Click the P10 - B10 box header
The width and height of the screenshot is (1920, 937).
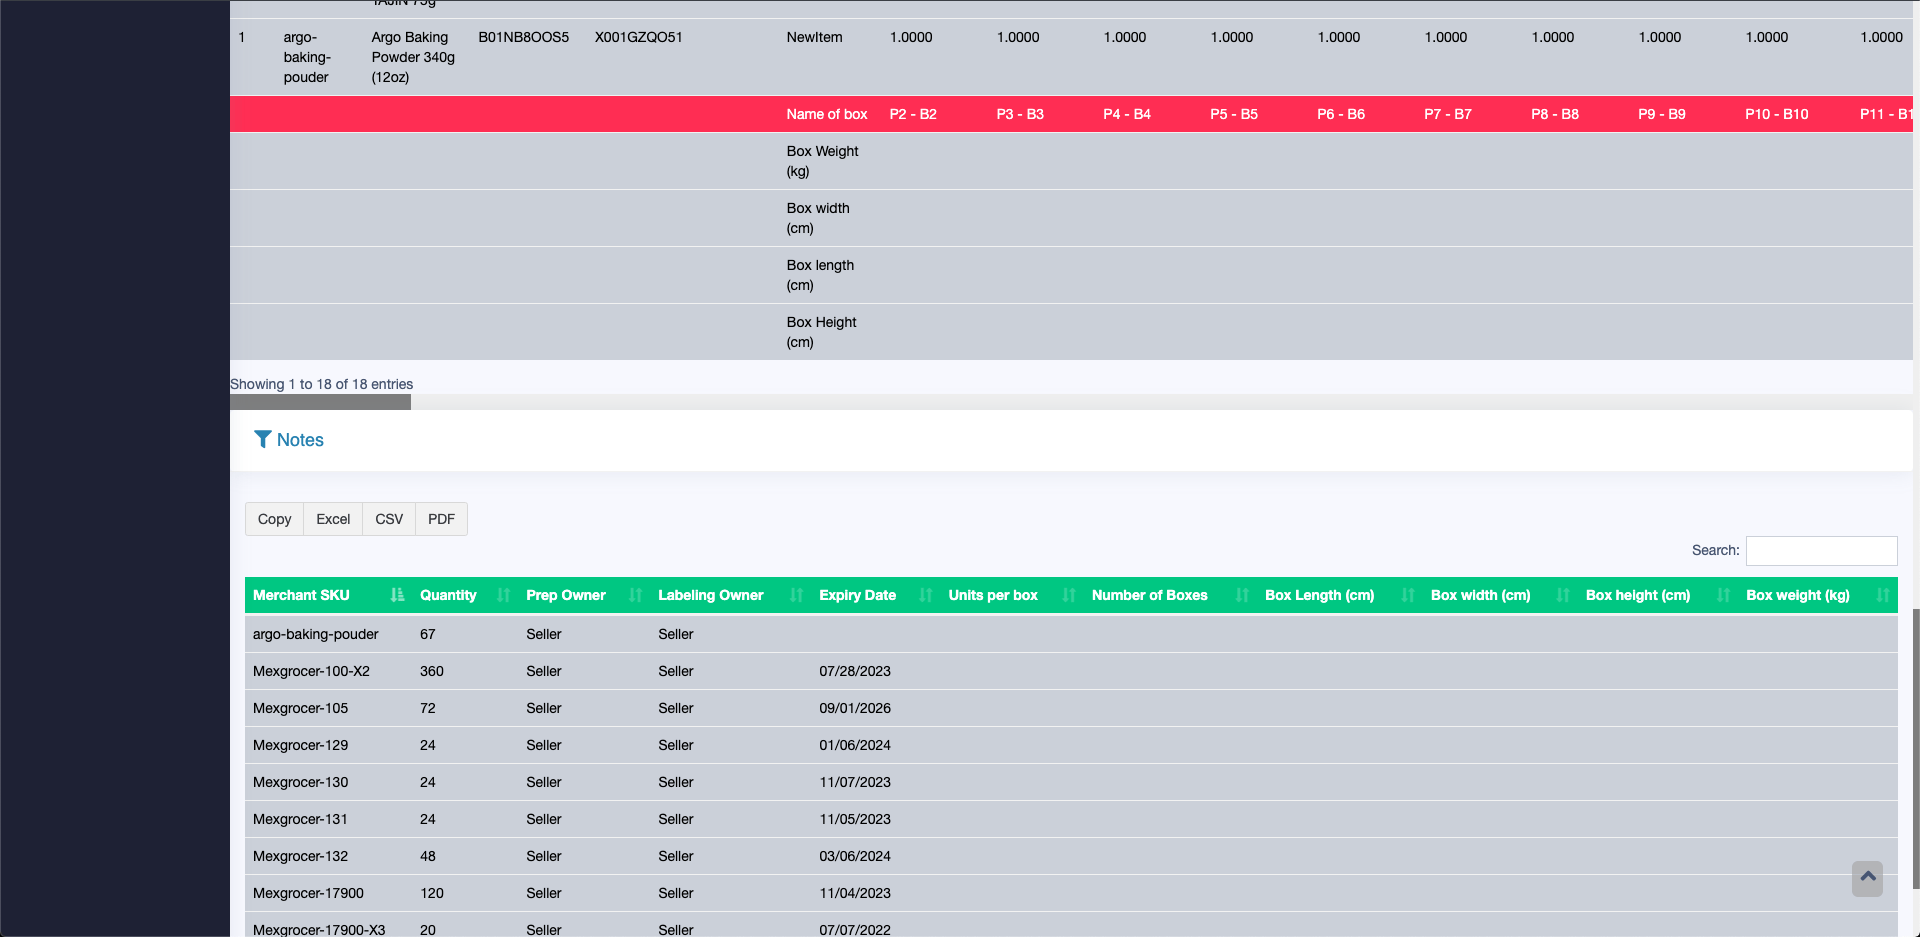(1777, 114)
